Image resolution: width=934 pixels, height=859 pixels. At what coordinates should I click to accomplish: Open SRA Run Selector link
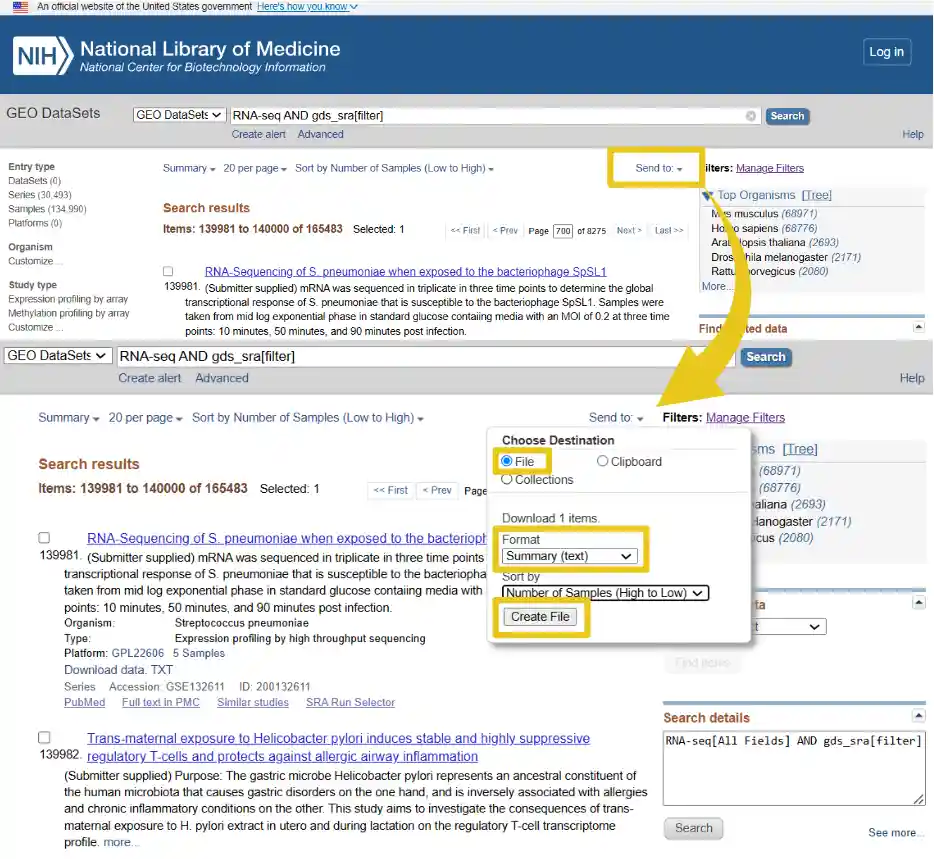(x=350, y=702)
